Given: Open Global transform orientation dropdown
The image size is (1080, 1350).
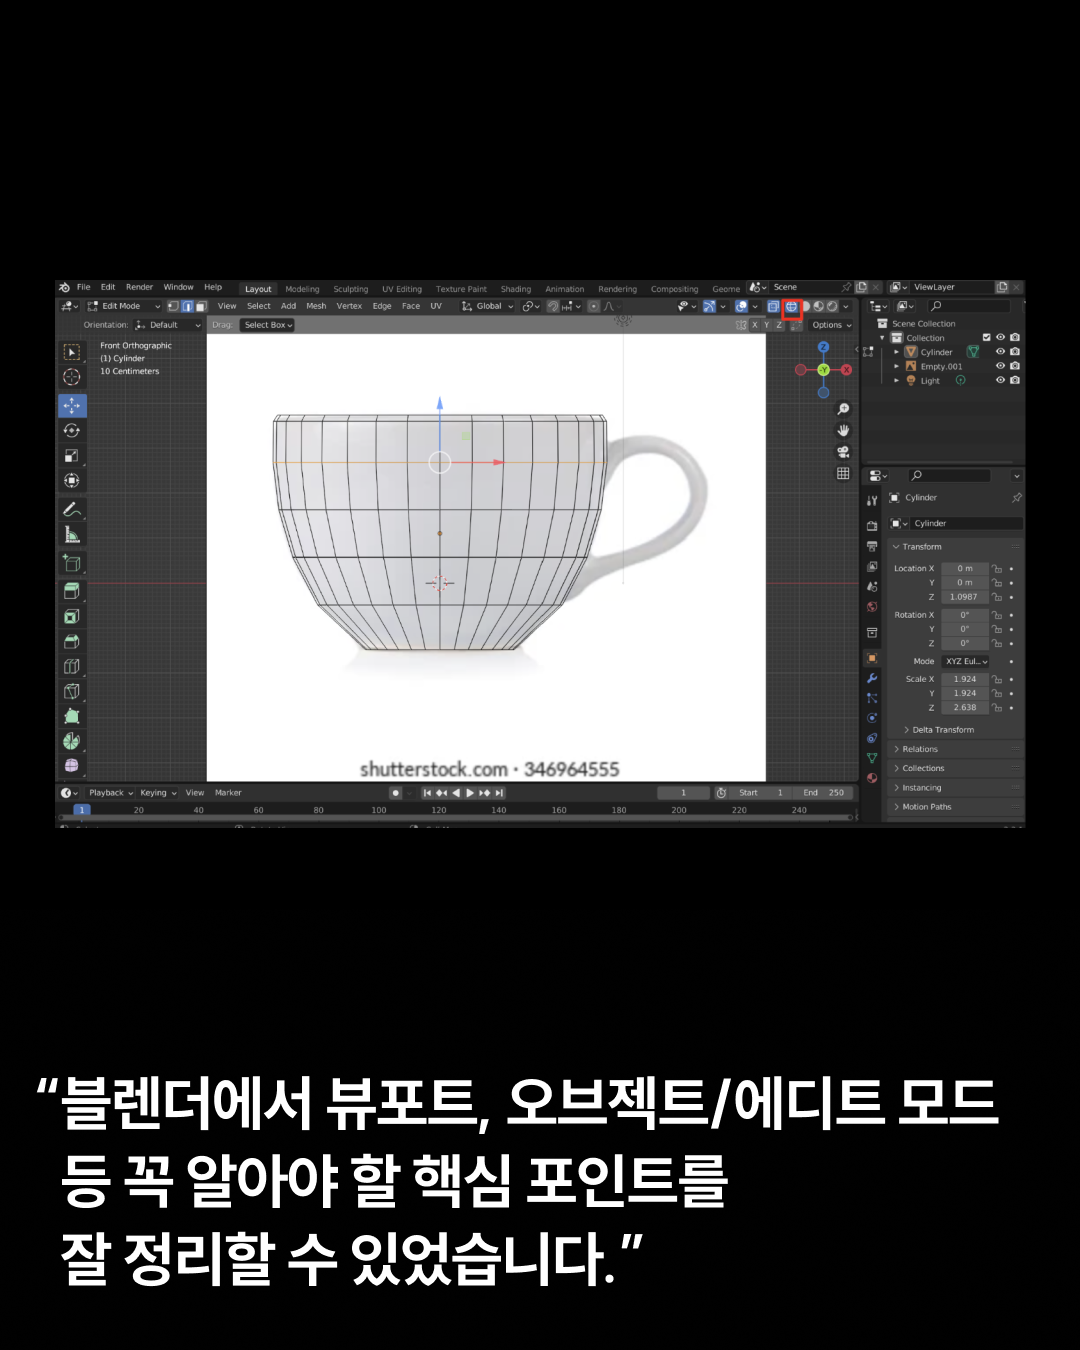Looking at the screenshot, I should 487,306.
